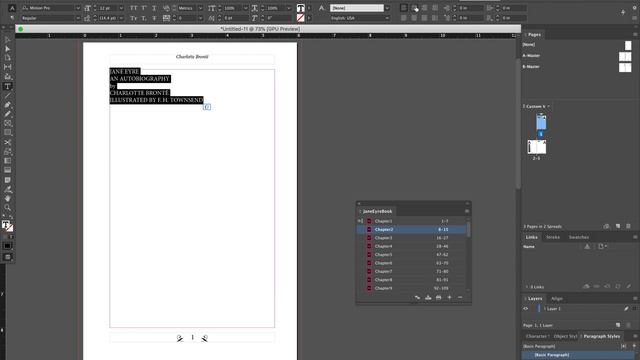Viewport: 640px width, 360px height.
Task: Click the toolbox fill and stroke swatch
Action: 7,226
